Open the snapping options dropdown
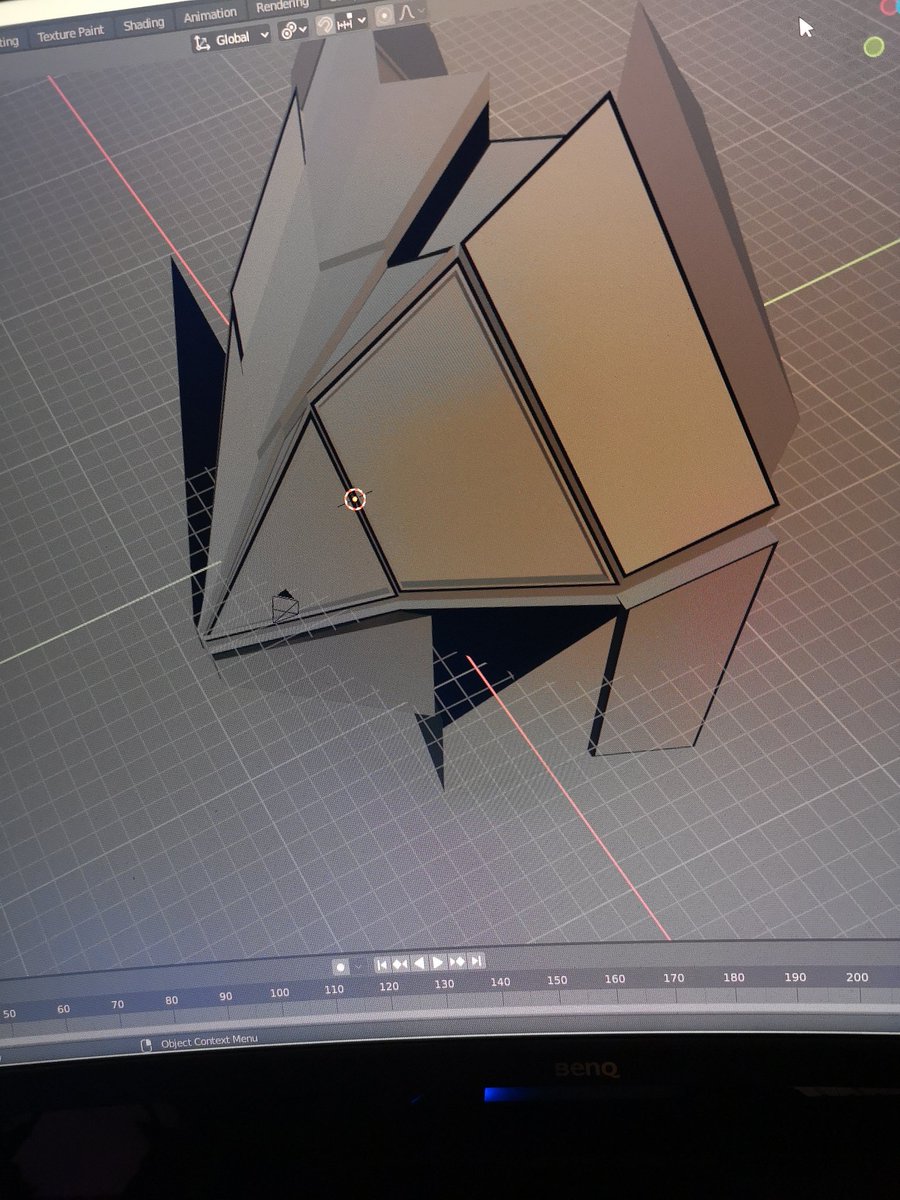Screen dimensions: 900x1200 click(351, 21)
